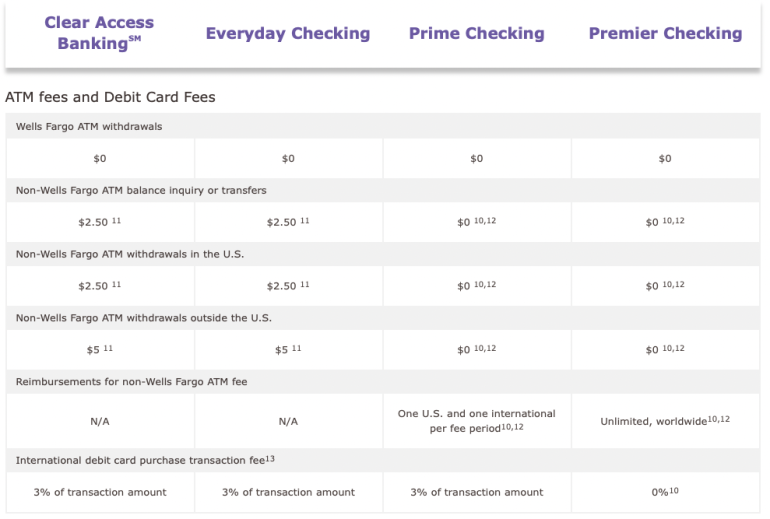
Task: Click the balance inquiry or transfers row label
Action: [141, 190]
